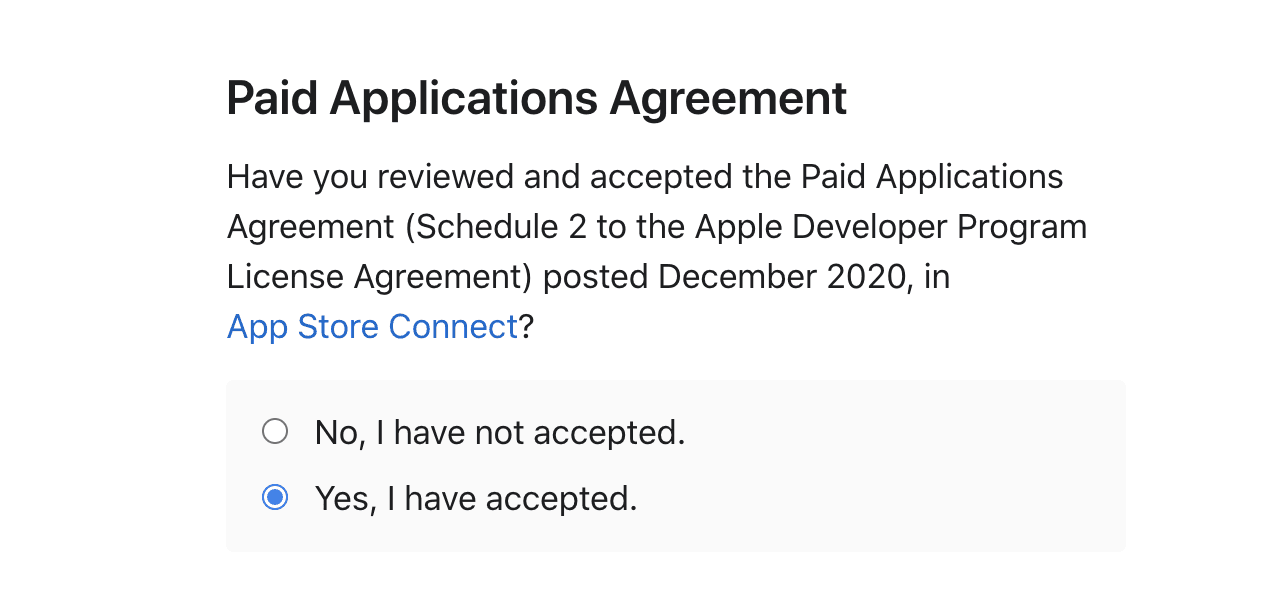Click the label "No, I have not accepted."

(x=499, y=431)
